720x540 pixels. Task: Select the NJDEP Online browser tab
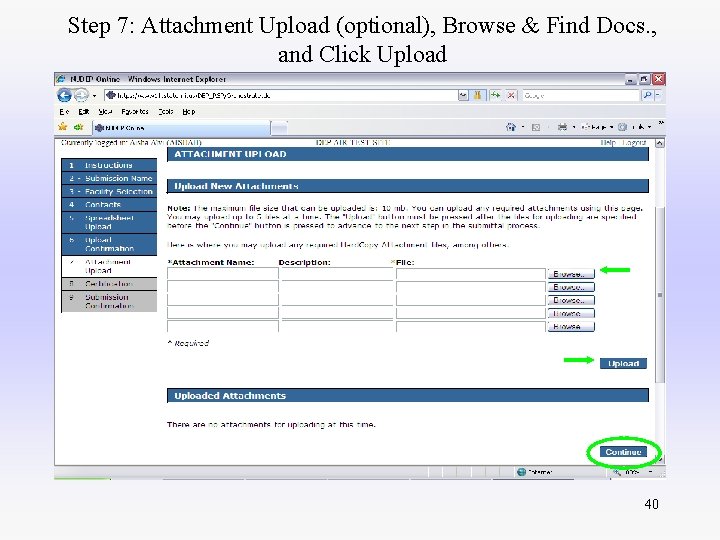pos(181,128)
